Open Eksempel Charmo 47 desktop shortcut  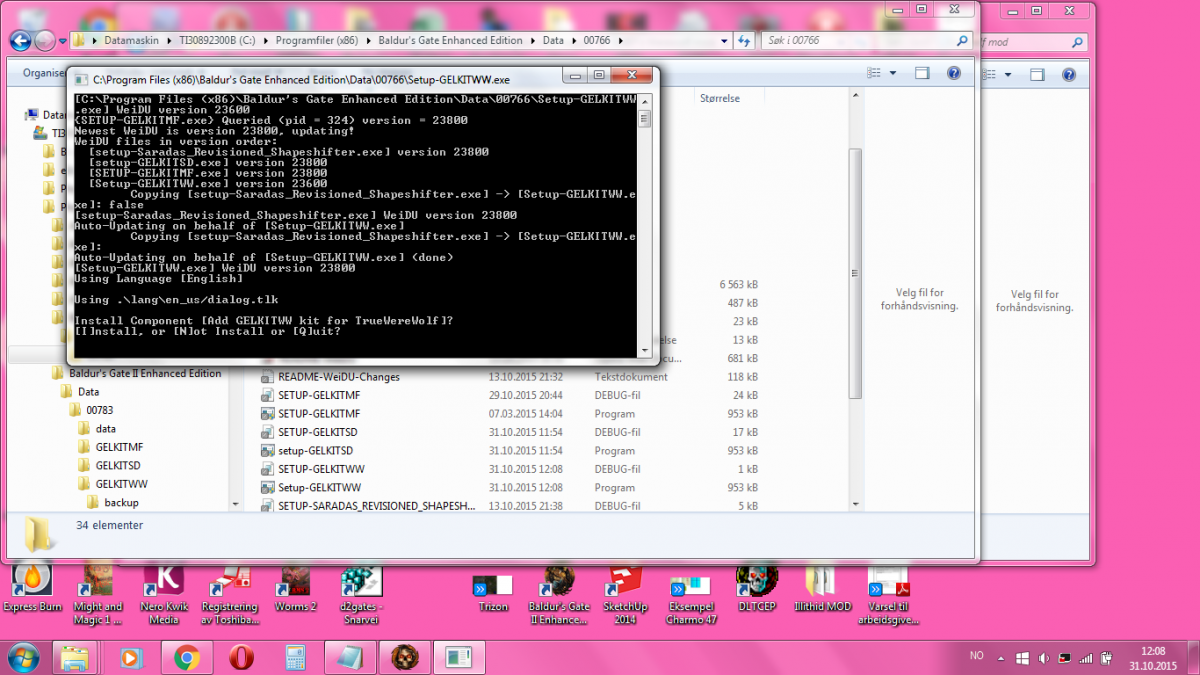[692, 595]
